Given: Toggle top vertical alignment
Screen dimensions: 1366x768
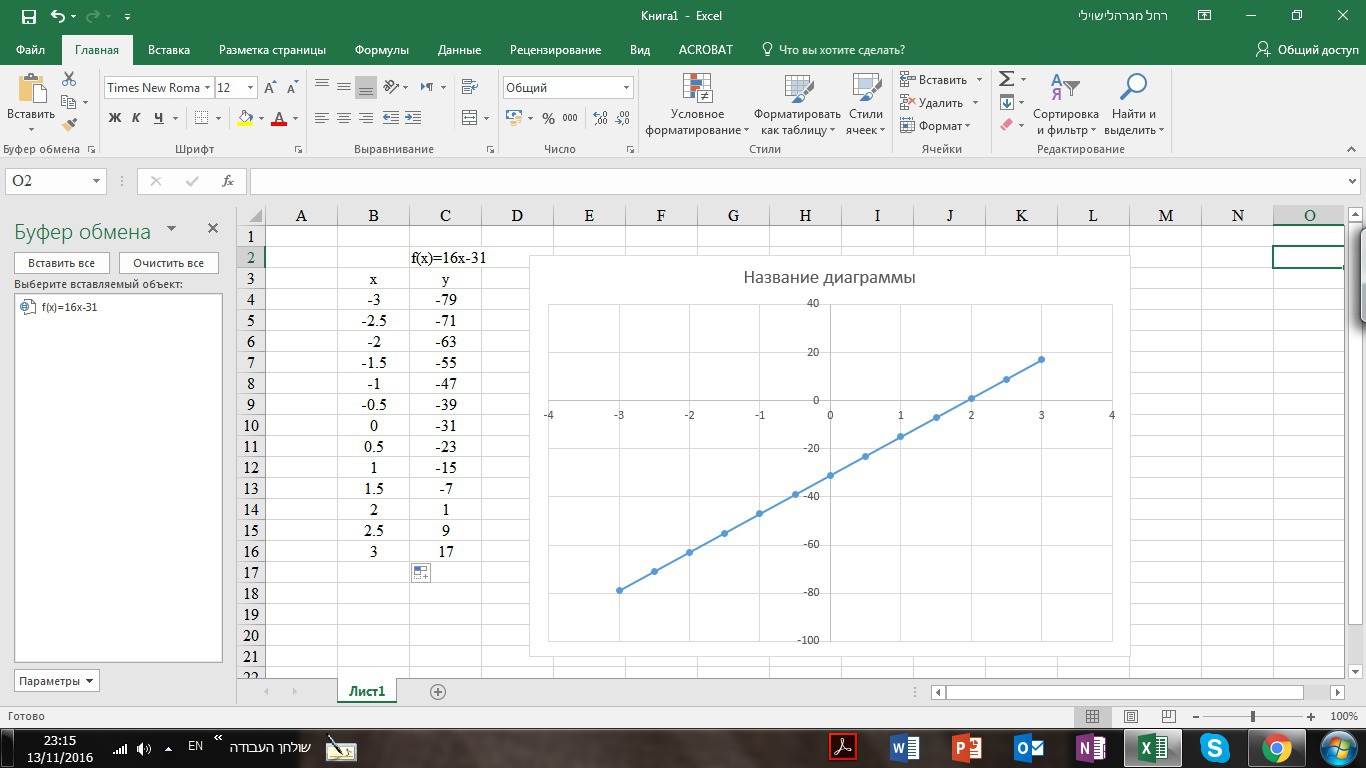Looking at the screenshot, I should [322, 87].
